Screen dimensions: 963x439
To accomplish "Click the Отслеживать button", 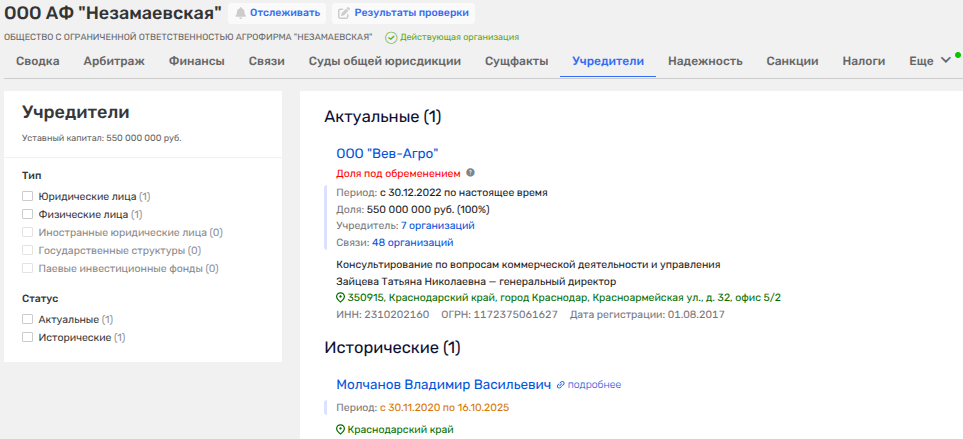I will (277, 13).
